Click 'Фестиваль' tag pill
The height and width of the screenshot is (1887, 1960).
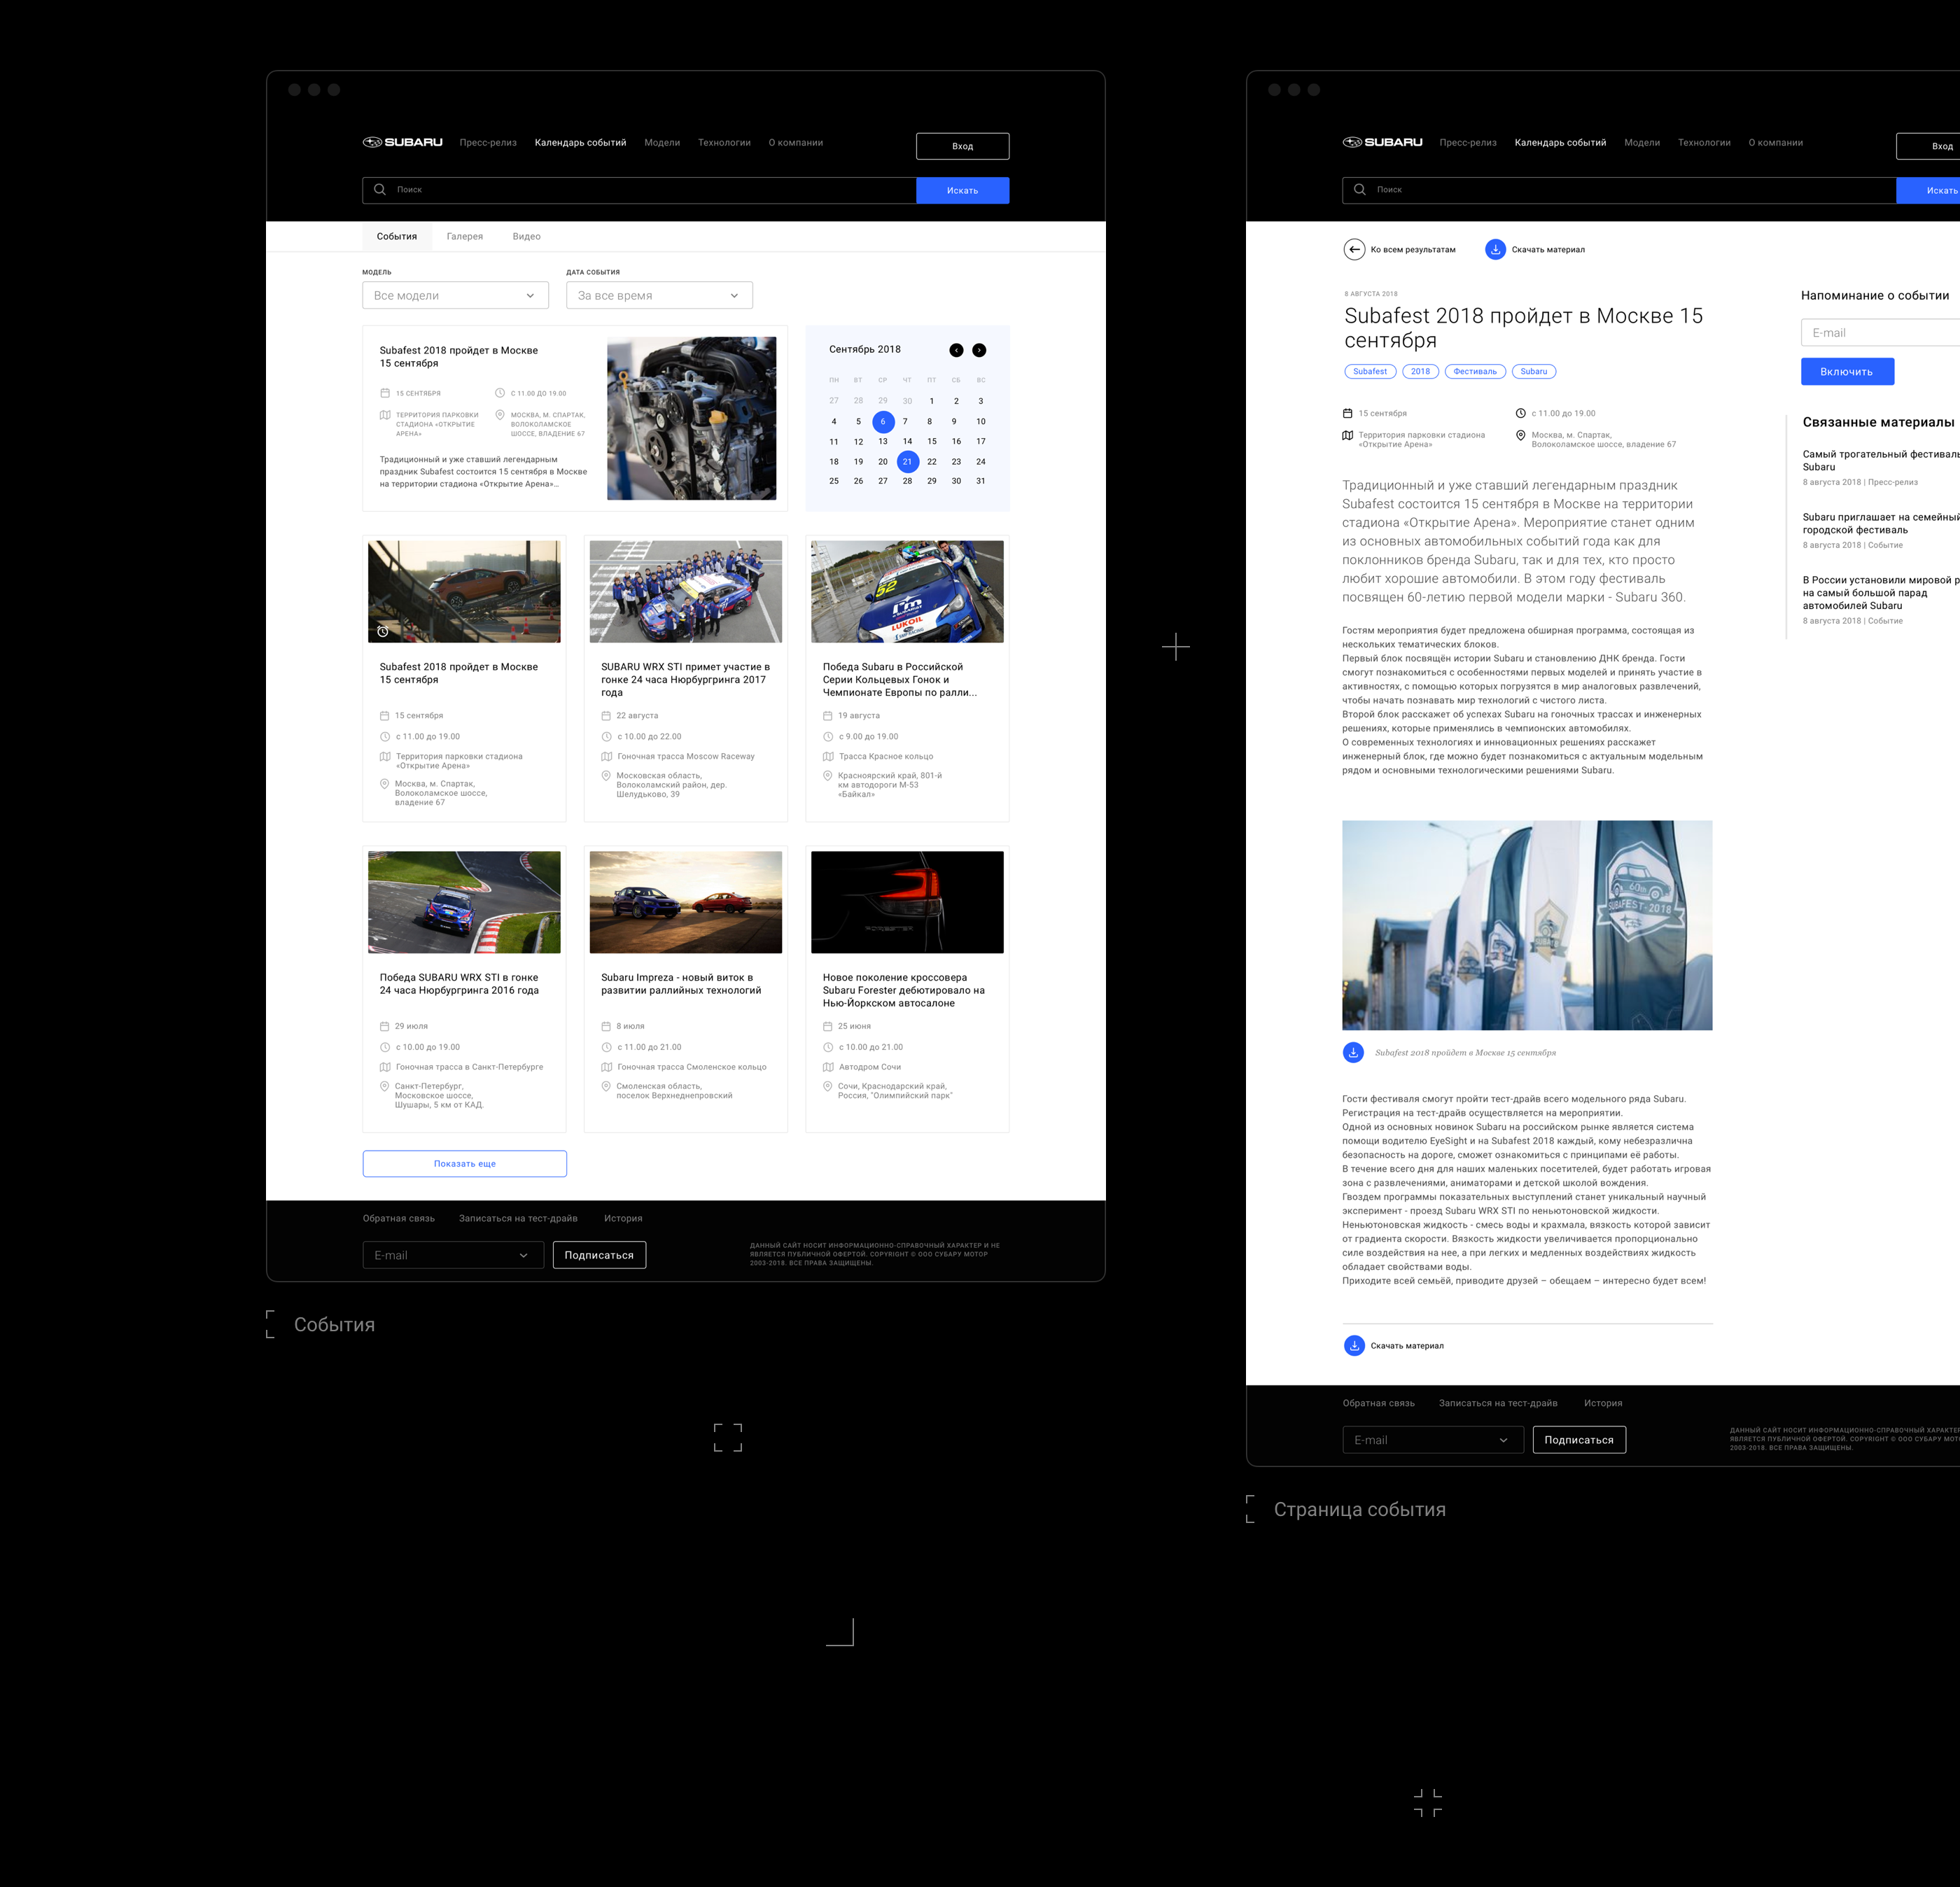click(x=1475, y=372)
